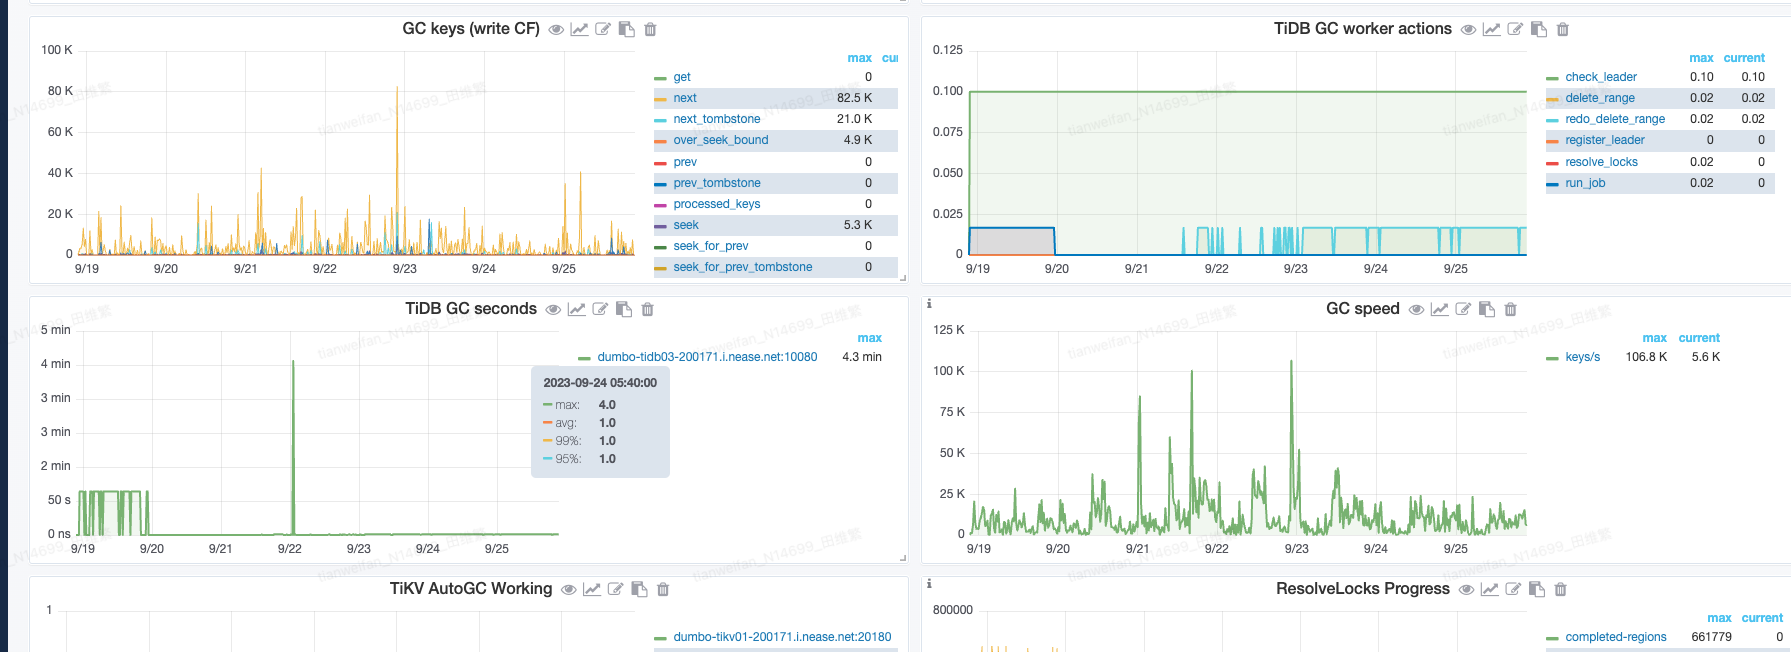This screenshot has height=652, width=1791.
Task: Select next_tombstone series in legend
Action: pos(716,119)
